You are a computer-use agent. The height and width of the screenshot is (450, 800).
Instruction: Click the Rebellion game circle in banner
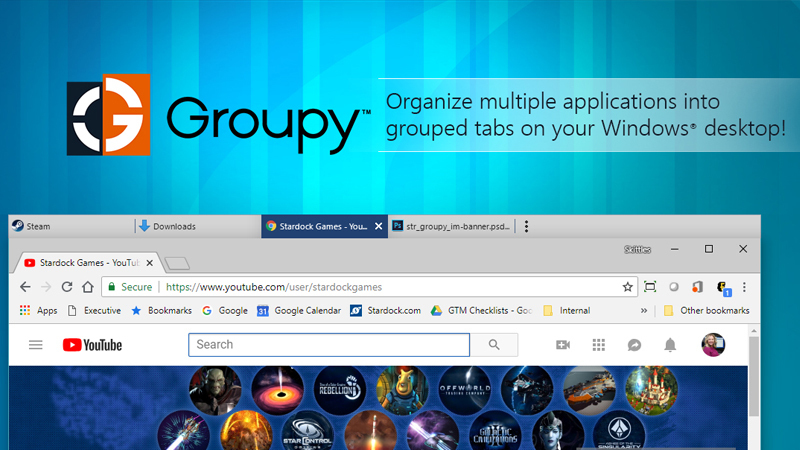340,390
